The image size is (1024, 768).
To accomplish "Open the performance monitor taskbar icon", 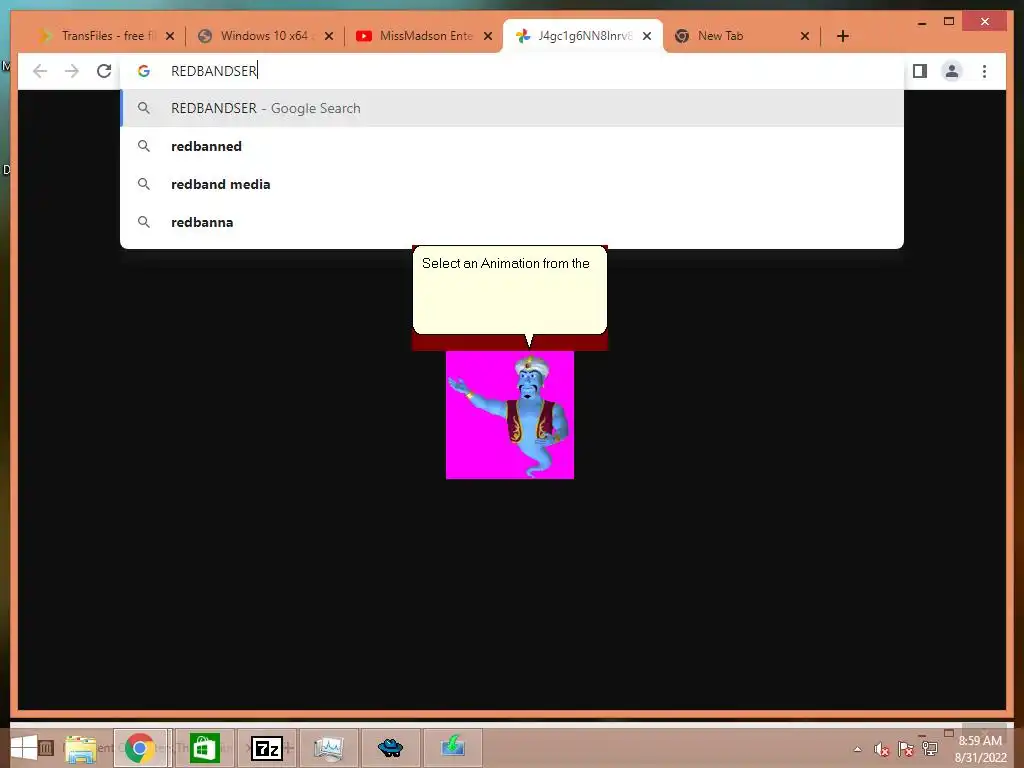I will tap(328, 748).
